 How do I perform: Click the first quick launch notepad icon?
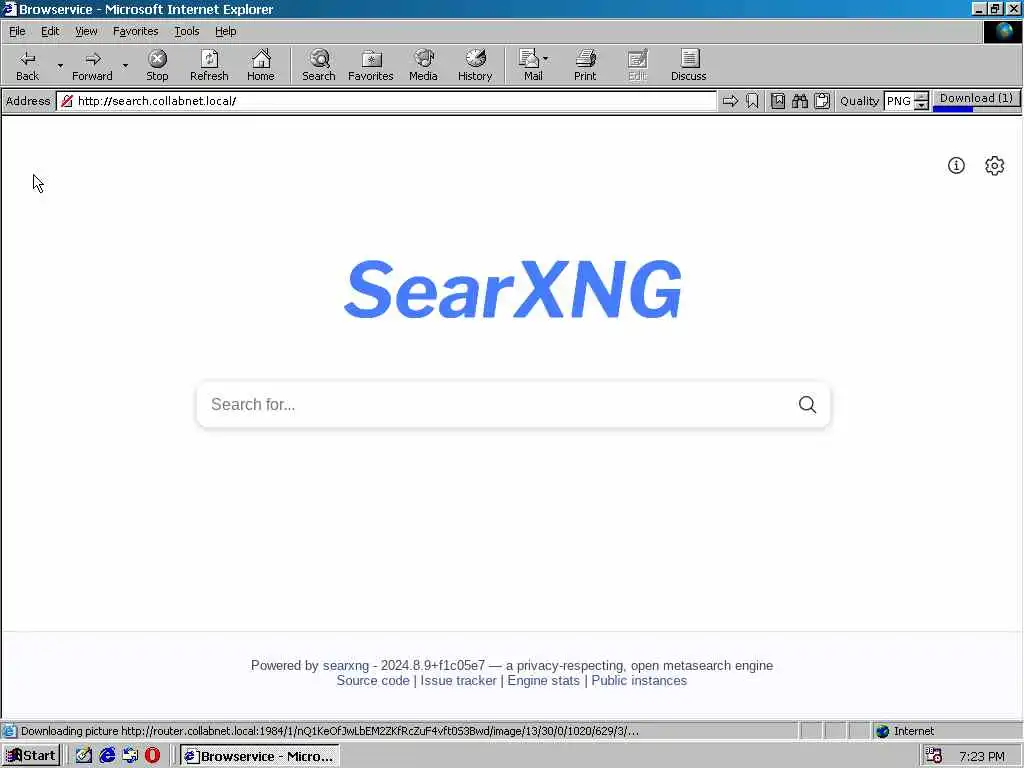coord(84,756)
